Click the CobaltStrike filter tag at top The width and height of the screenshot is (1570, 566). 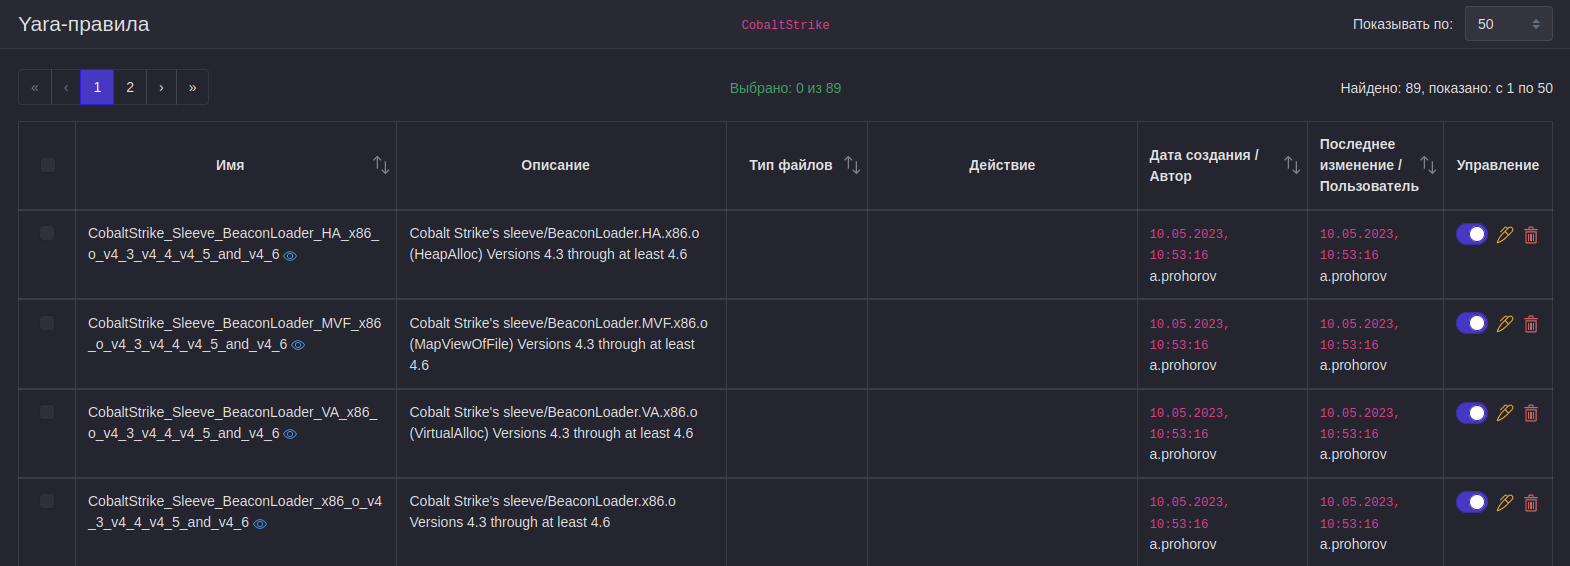point(785,25)
